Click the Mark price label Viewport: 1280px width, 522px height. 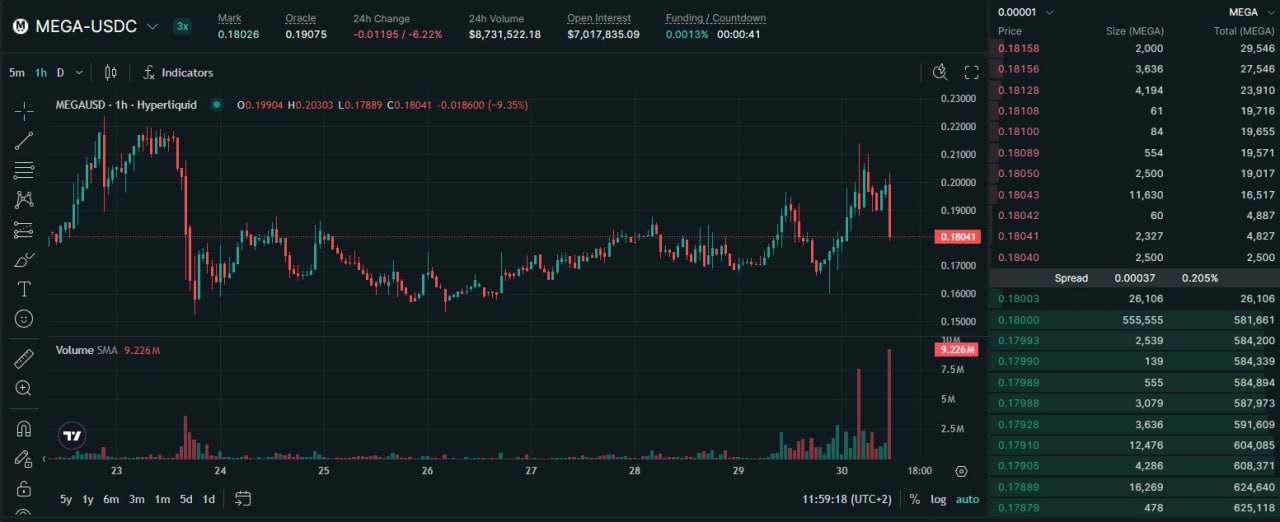pyautogui.click(x=229, y=18)
